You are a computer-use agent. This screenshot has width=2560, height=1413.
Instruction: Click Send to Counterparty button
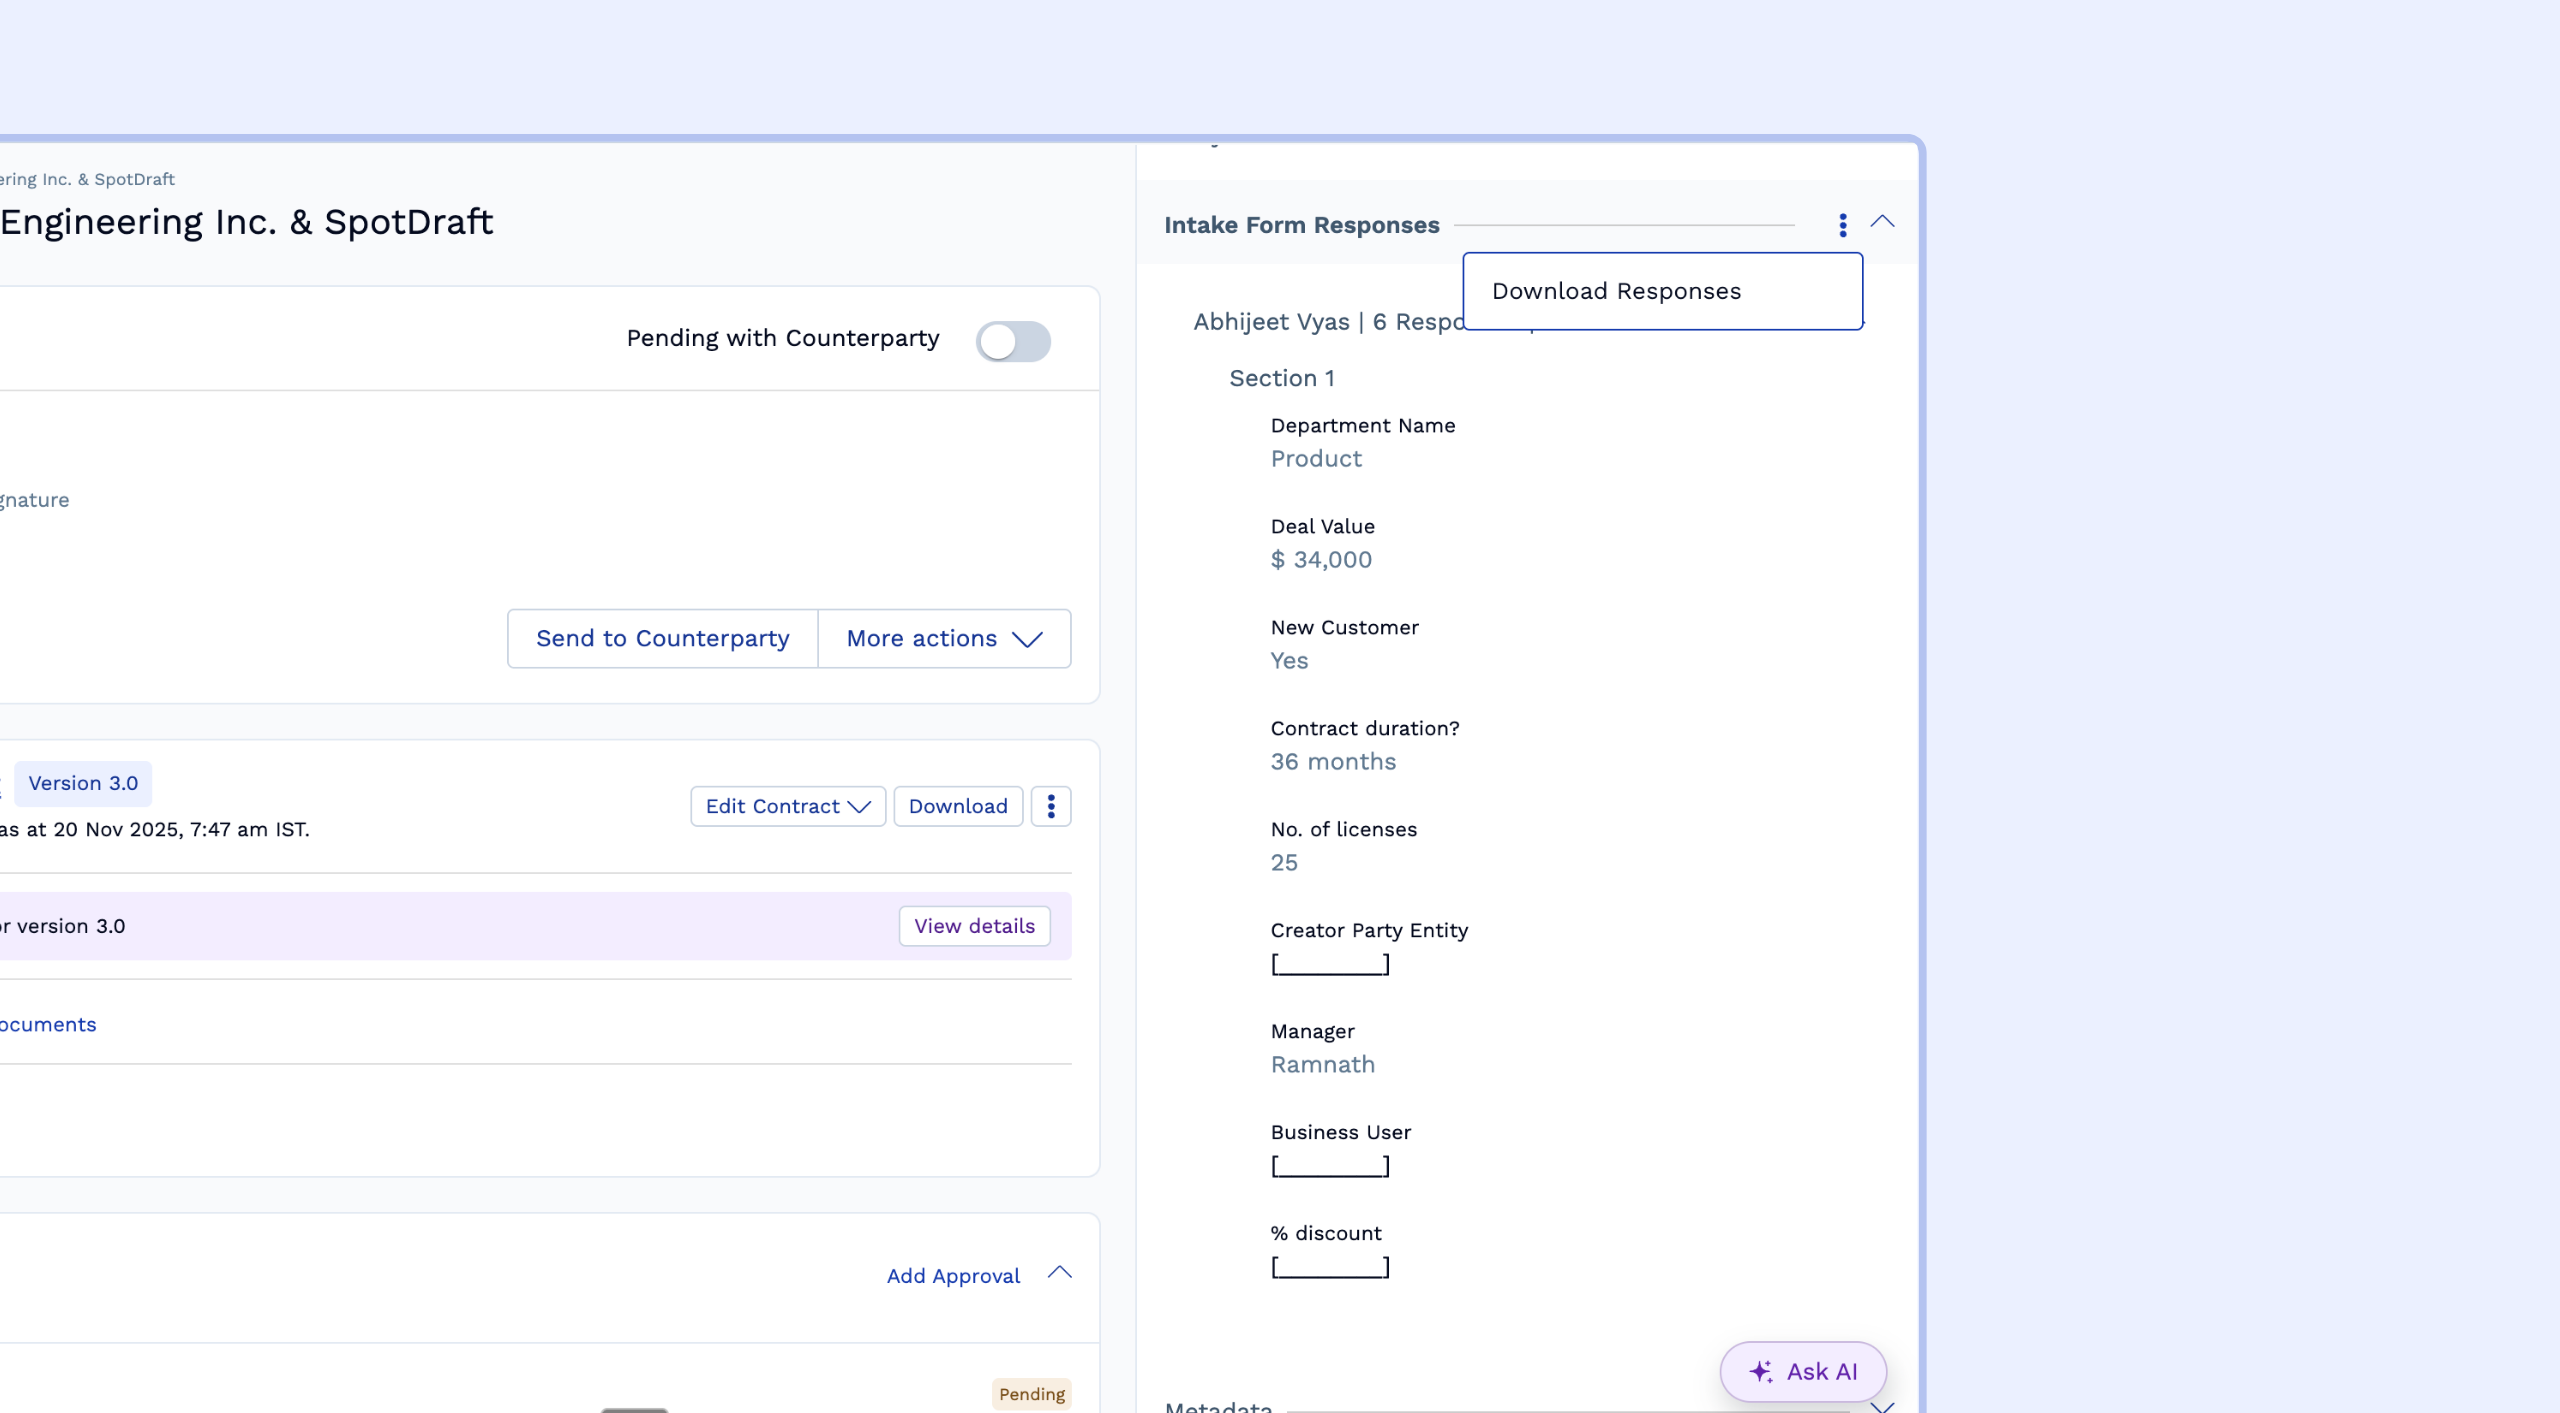tap(662, 638)
